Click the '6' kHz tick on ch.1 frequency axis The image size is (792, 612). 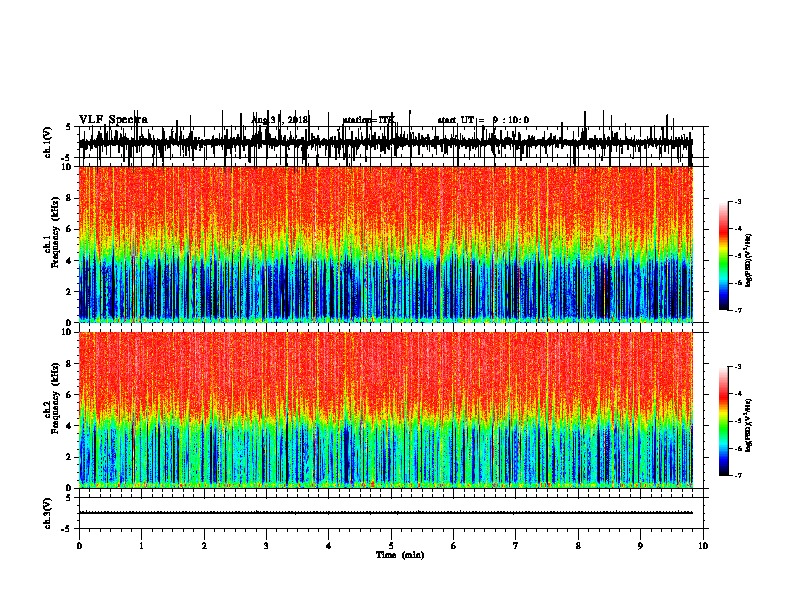pos(69,229)
